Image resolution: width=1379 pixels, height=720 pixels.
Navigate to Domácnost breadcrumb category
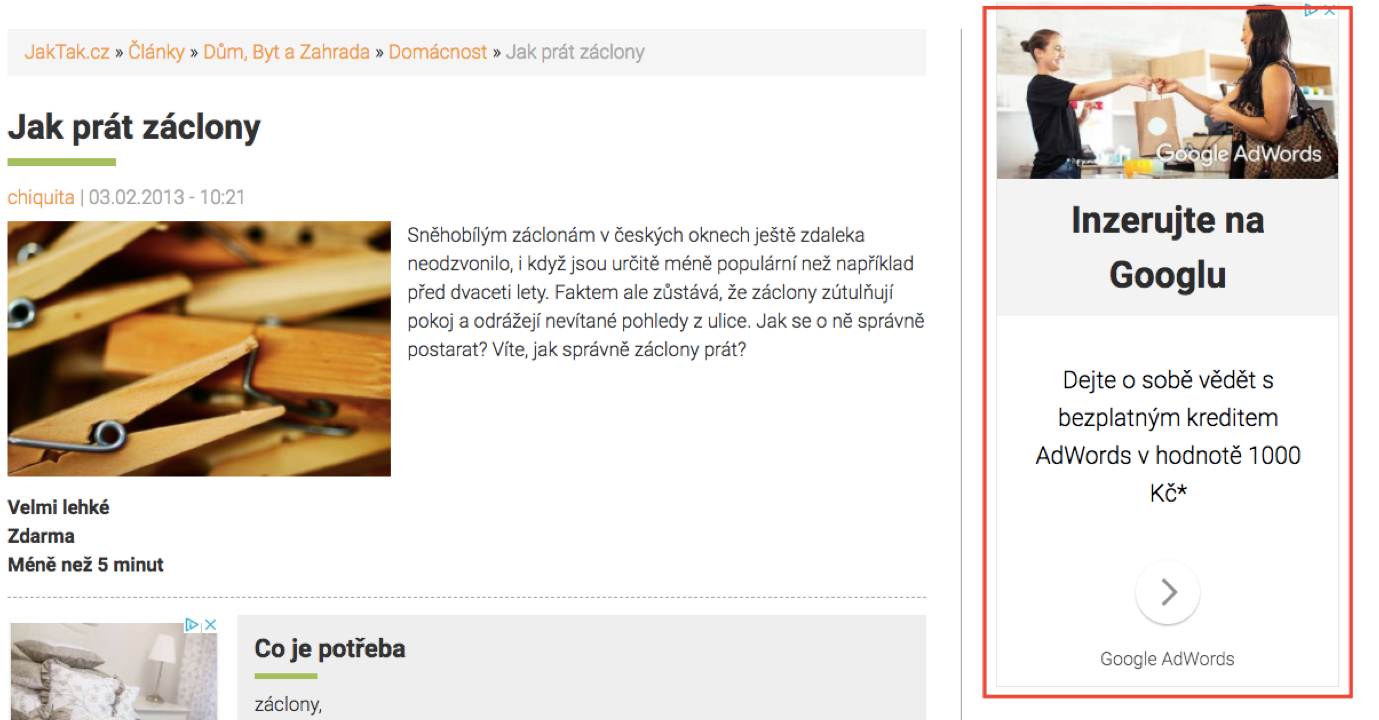438,52
